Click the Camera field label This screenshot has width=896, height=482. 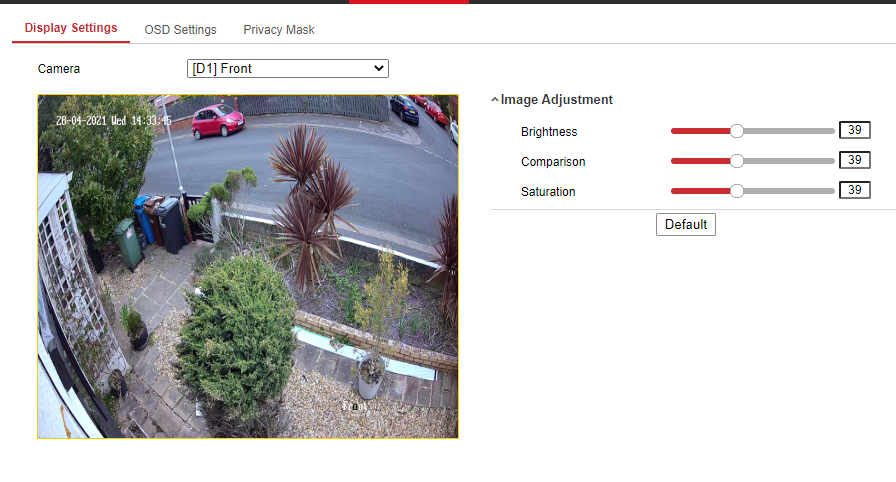[x=59, y=69]
